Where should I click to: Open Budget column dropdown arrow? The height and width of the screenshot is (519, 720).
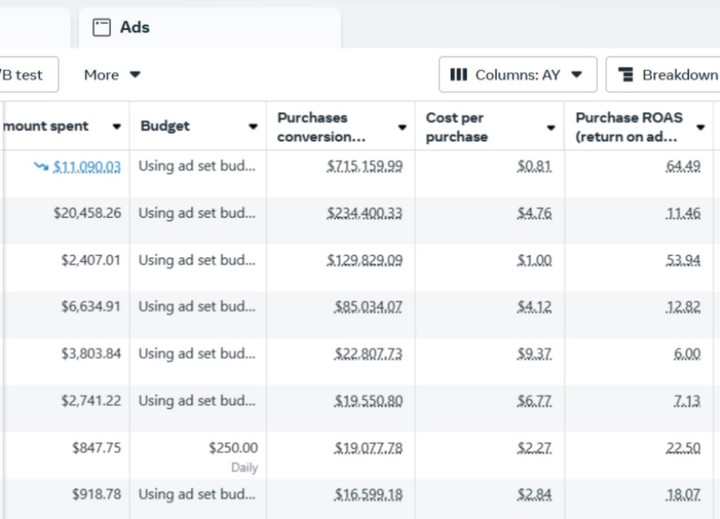[x=253, y=127]
